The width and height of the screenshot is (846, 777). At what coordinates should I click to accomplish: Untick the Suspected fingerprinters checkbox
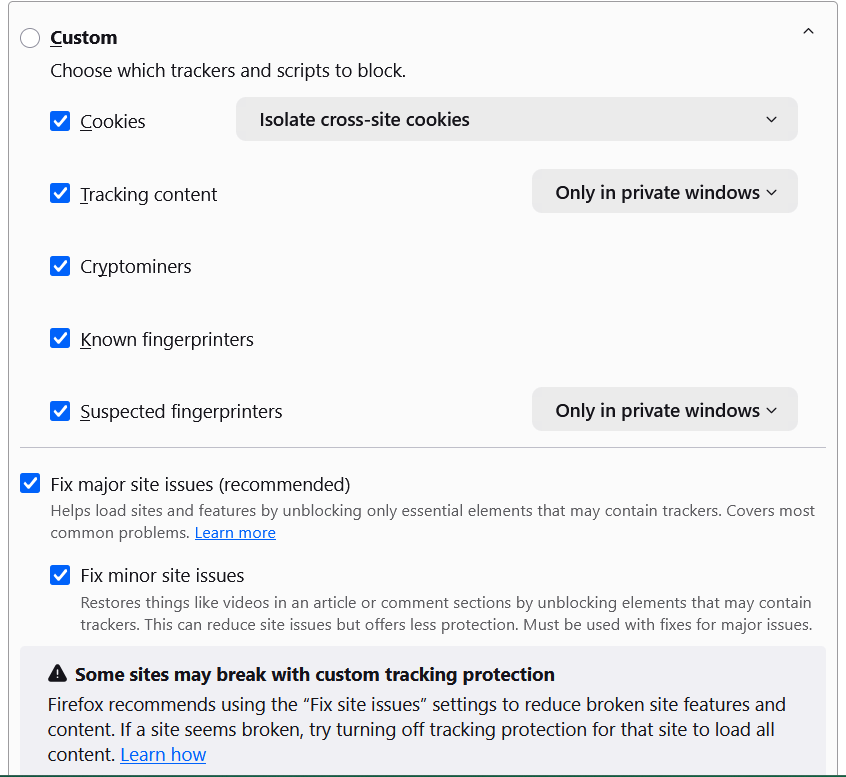point(60,411)
